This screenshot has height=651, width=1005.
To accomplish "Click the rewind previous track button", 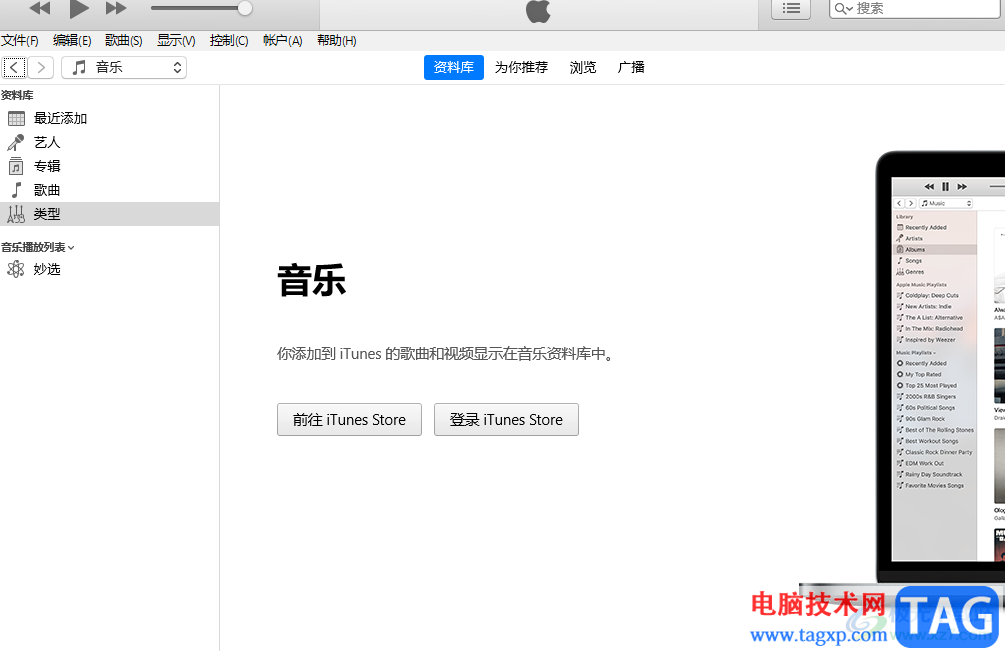I will 40,8.
